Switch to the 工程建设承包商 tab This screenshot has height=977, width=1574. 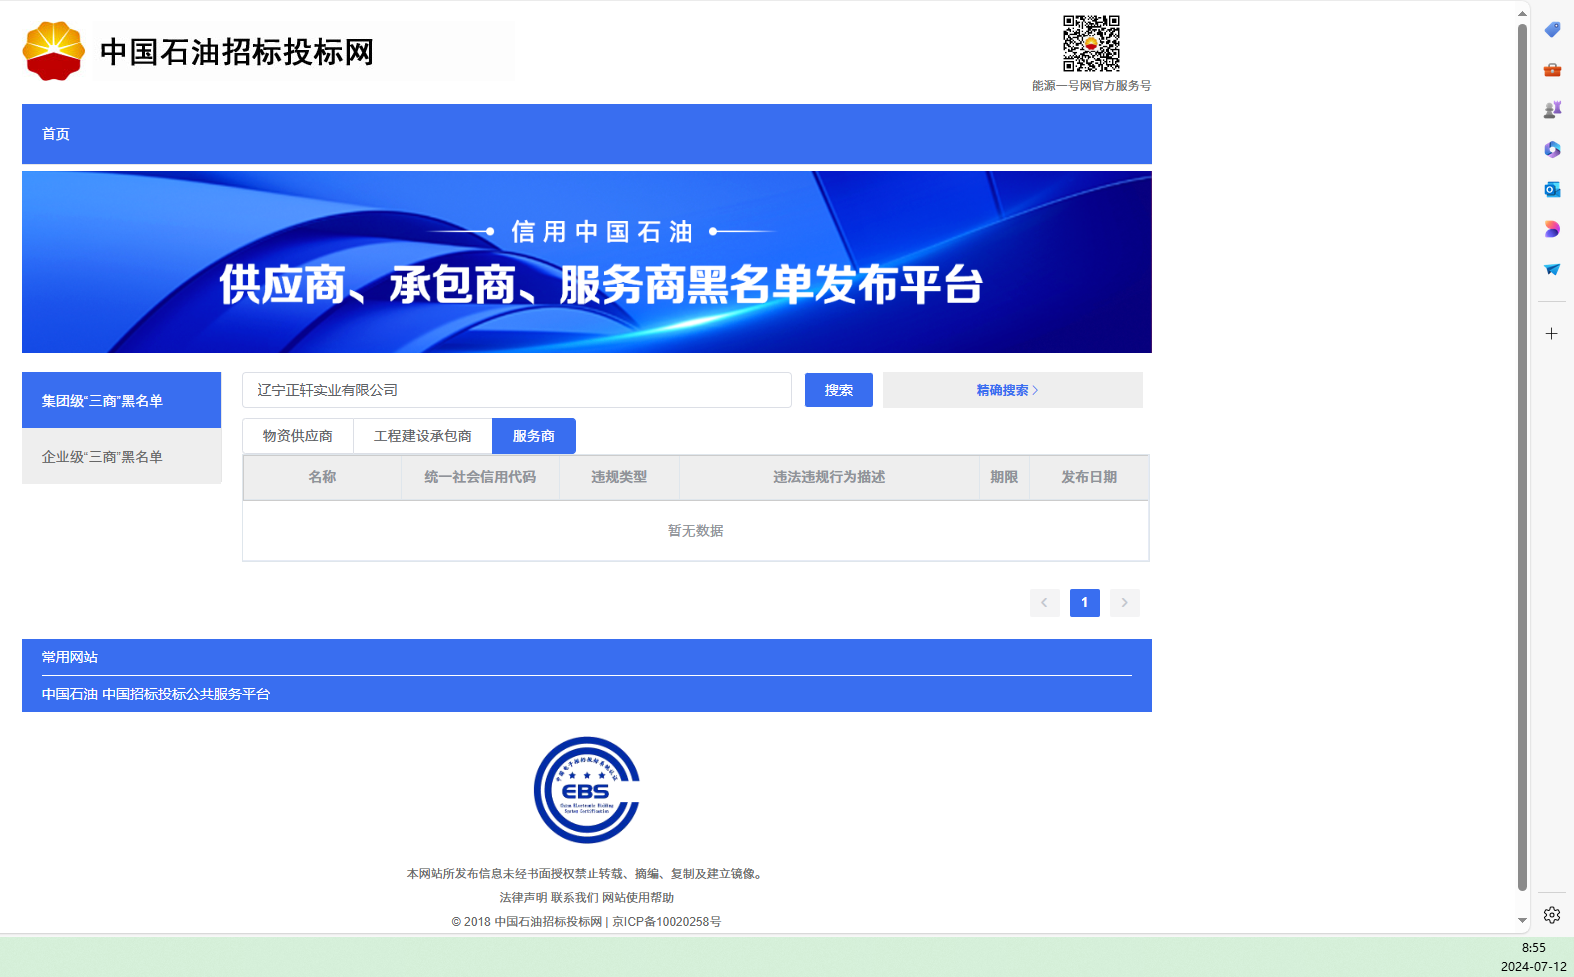coord(423,436)
